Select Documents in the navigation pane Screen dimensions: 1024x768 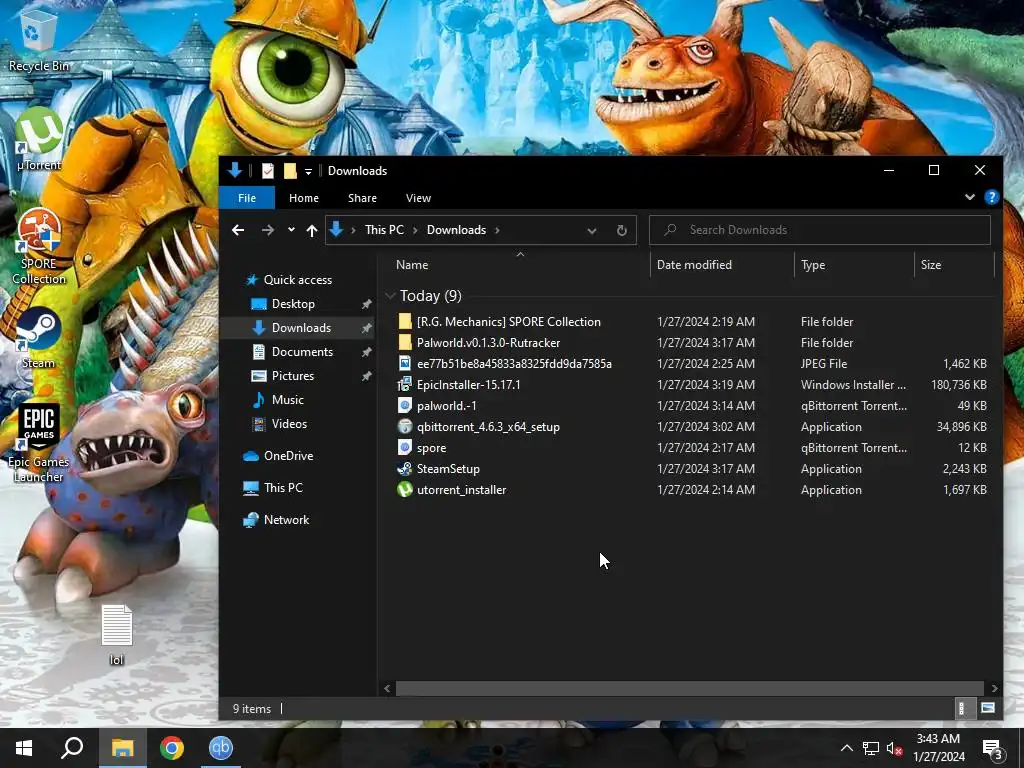tap(302, 351)
